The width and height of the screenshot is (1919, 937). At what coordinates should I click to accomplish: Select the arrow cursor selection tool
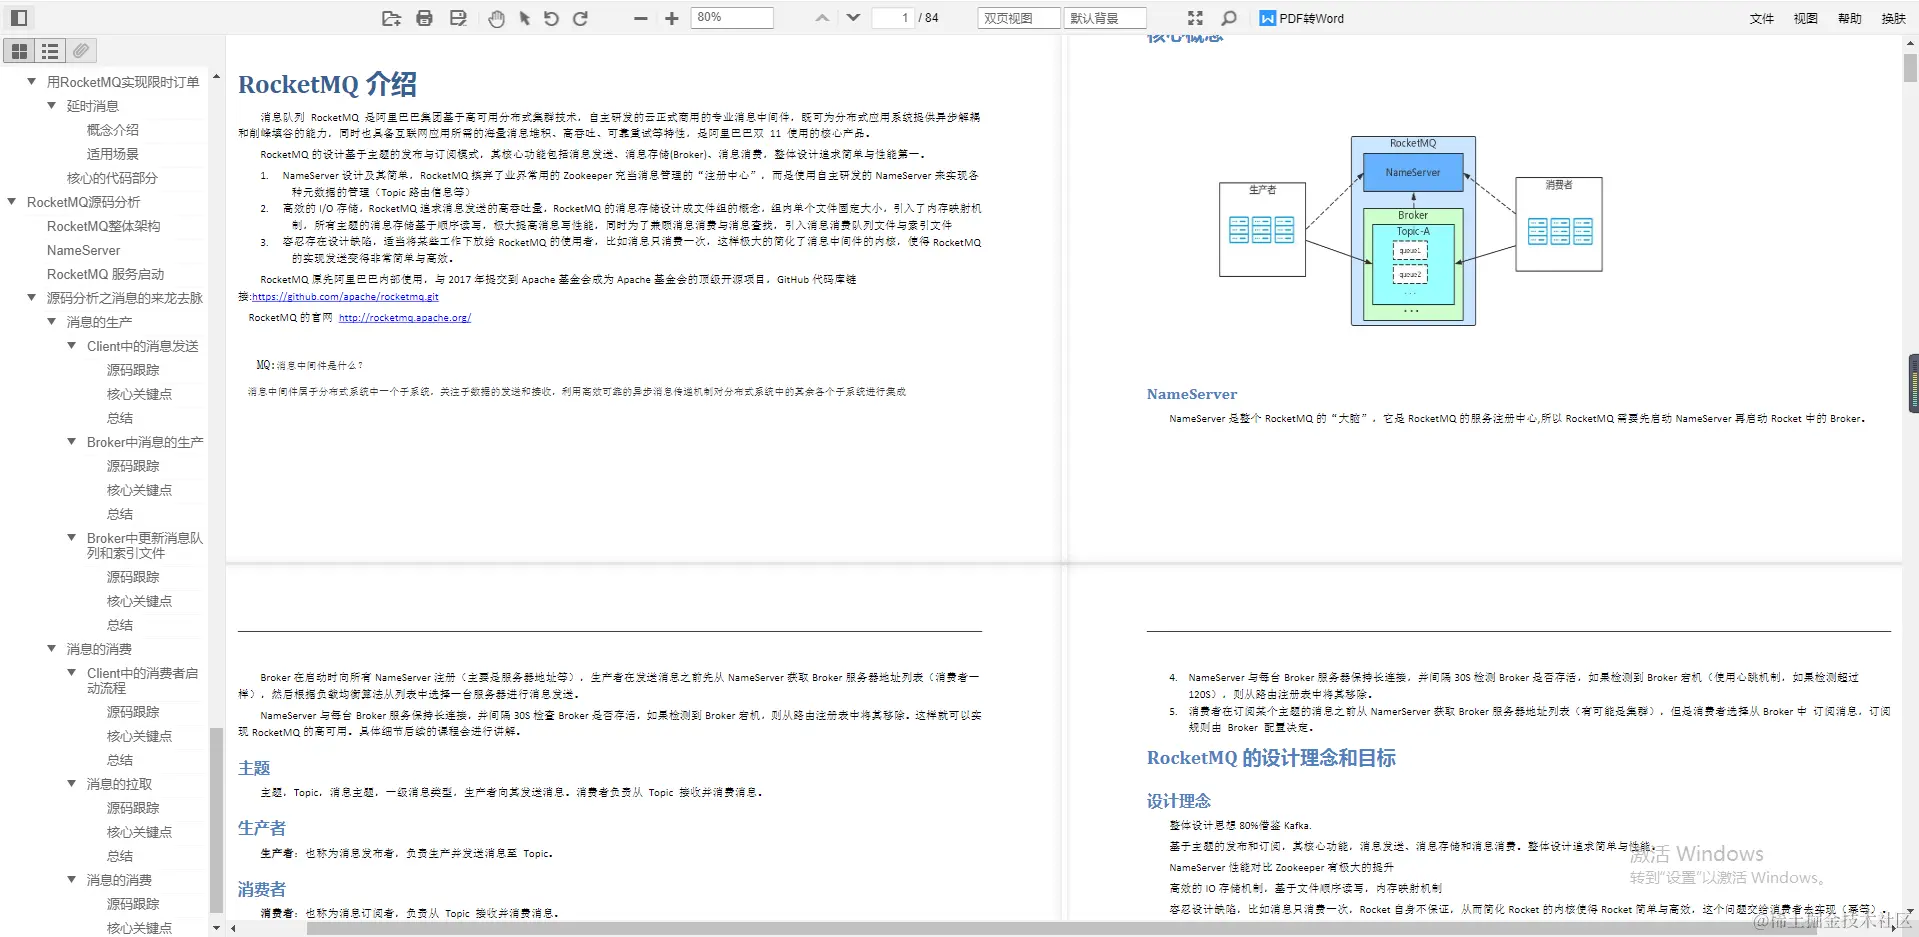pyautogui.click(x=524, y=18)
